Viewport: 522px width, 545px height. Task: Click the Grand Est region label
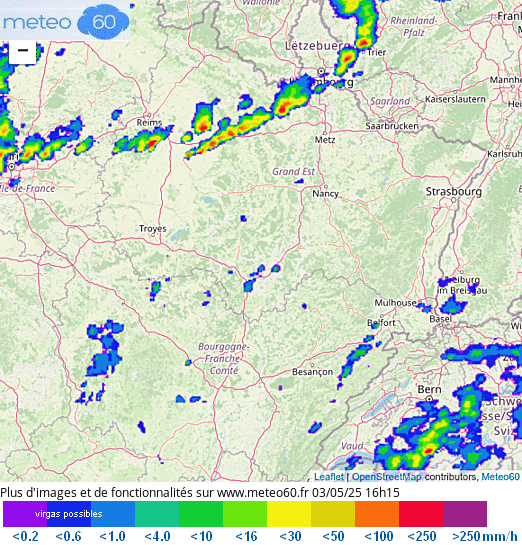293,171
